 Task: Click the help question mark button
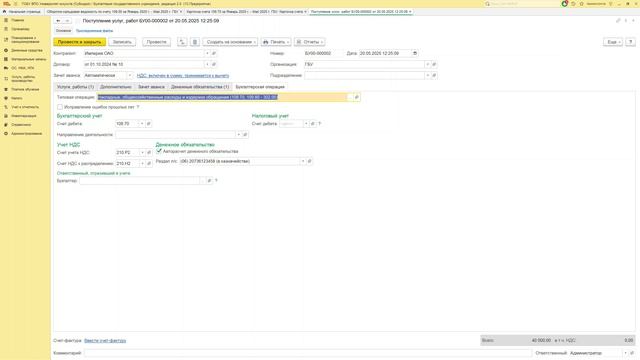click(631, 42)
